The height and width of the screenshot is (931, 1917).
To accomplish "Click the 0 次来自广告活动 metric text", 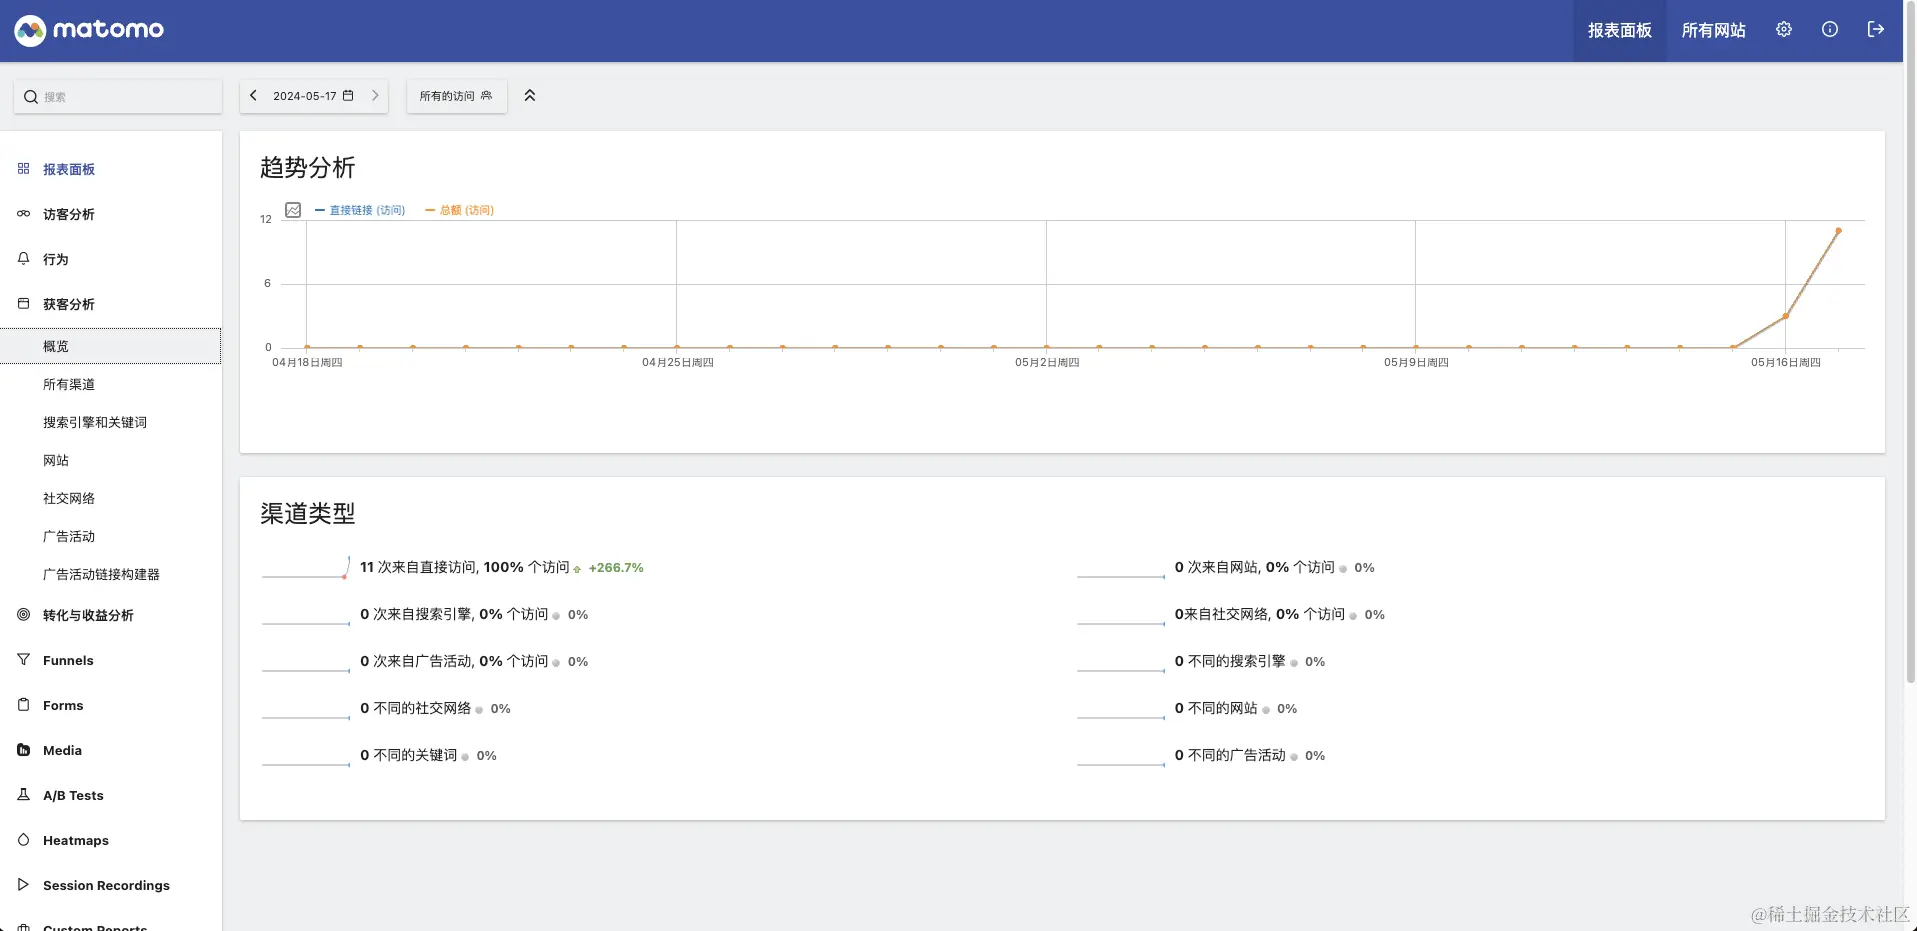I will click(x=454, y=661).
